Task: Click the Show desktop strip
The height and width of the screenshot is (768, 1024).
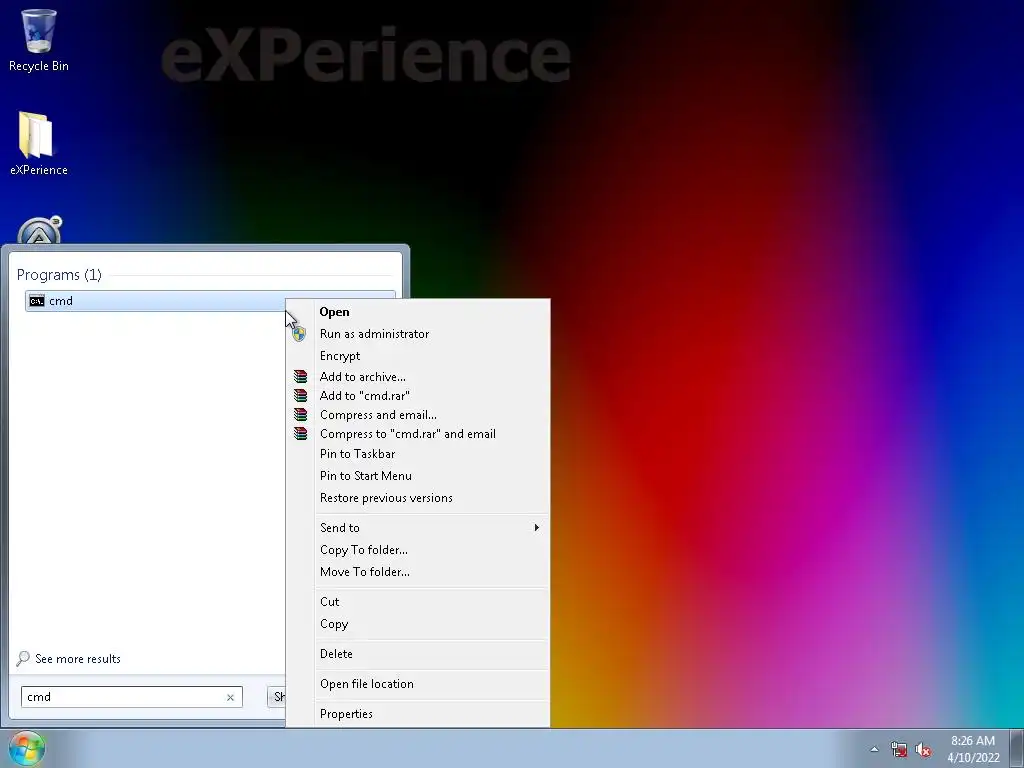Action: [x=1016, y=748]
